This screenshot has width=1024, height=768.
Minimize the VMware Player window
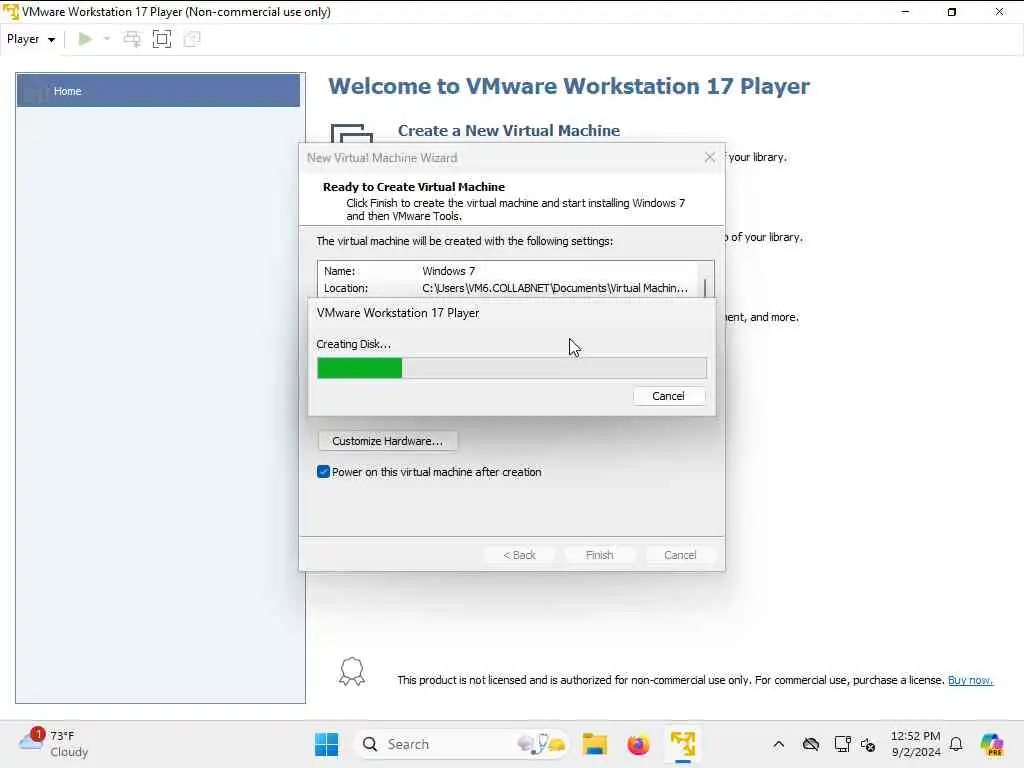point(905,12)
